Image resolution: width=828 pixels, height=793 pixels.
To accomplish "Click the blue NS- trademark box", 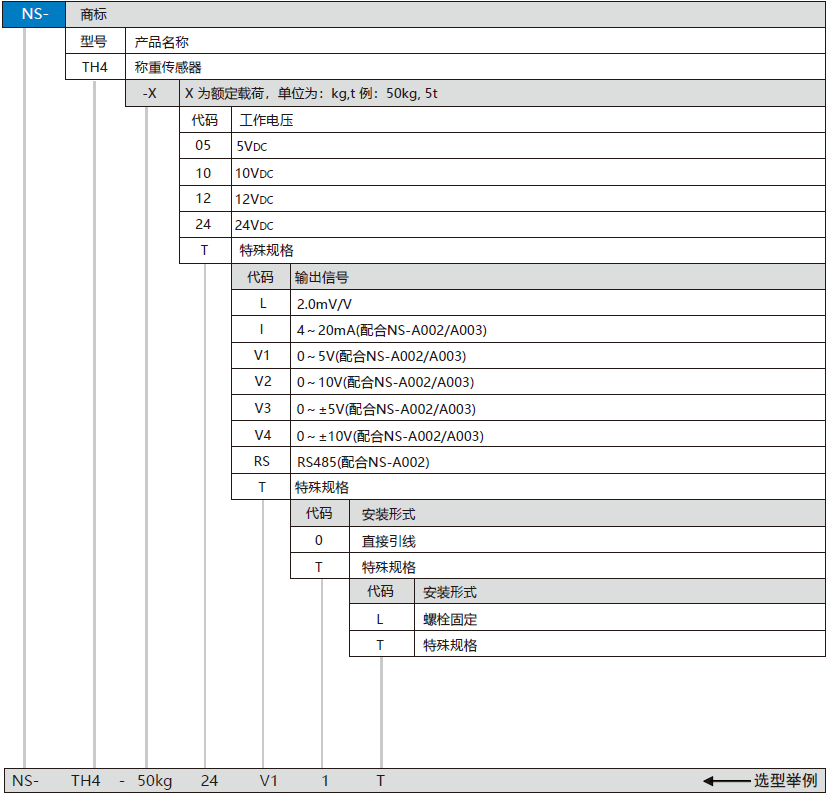I will tap(35, 15).
